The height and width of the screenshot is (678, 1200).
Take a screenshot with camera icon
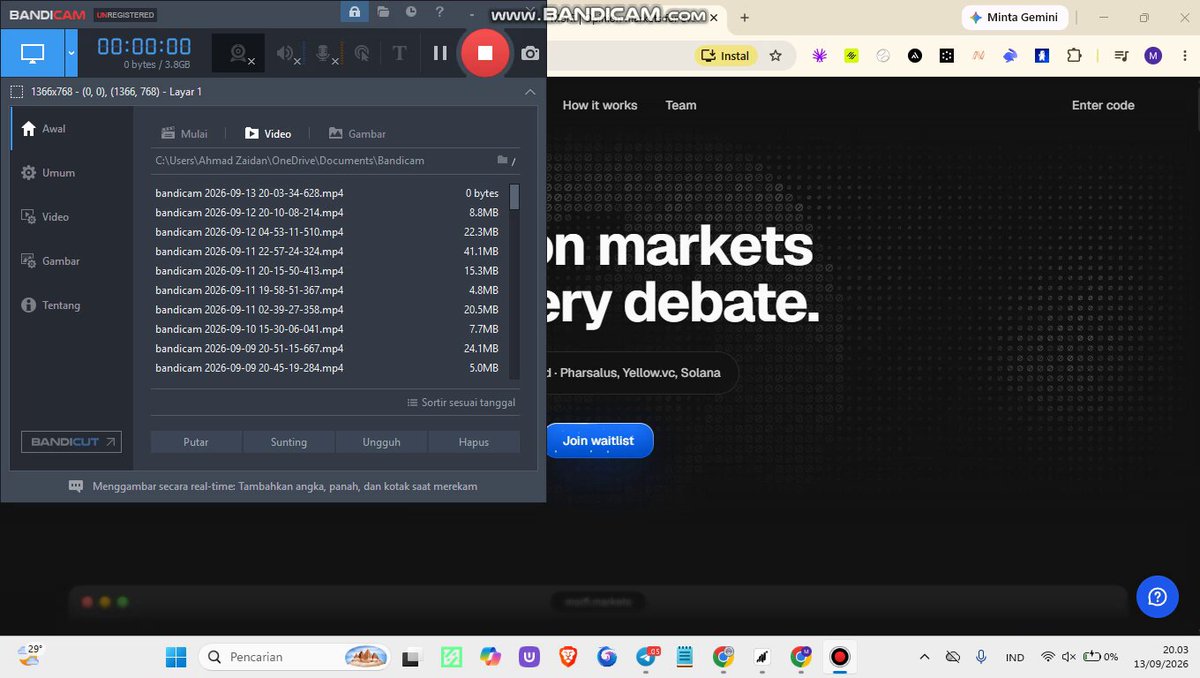coord(530,53)
